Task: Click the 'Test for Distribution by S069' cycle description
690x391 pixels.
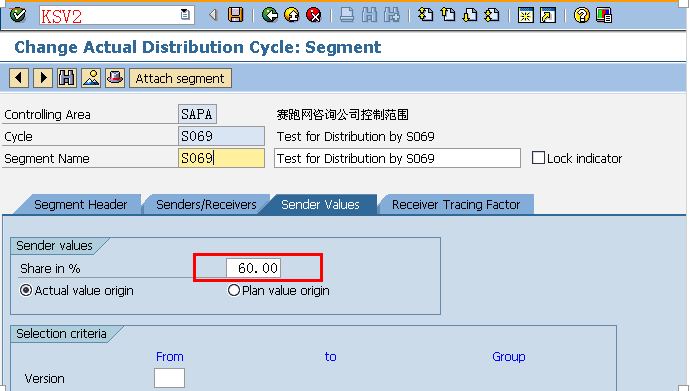Action: point(356,136)
